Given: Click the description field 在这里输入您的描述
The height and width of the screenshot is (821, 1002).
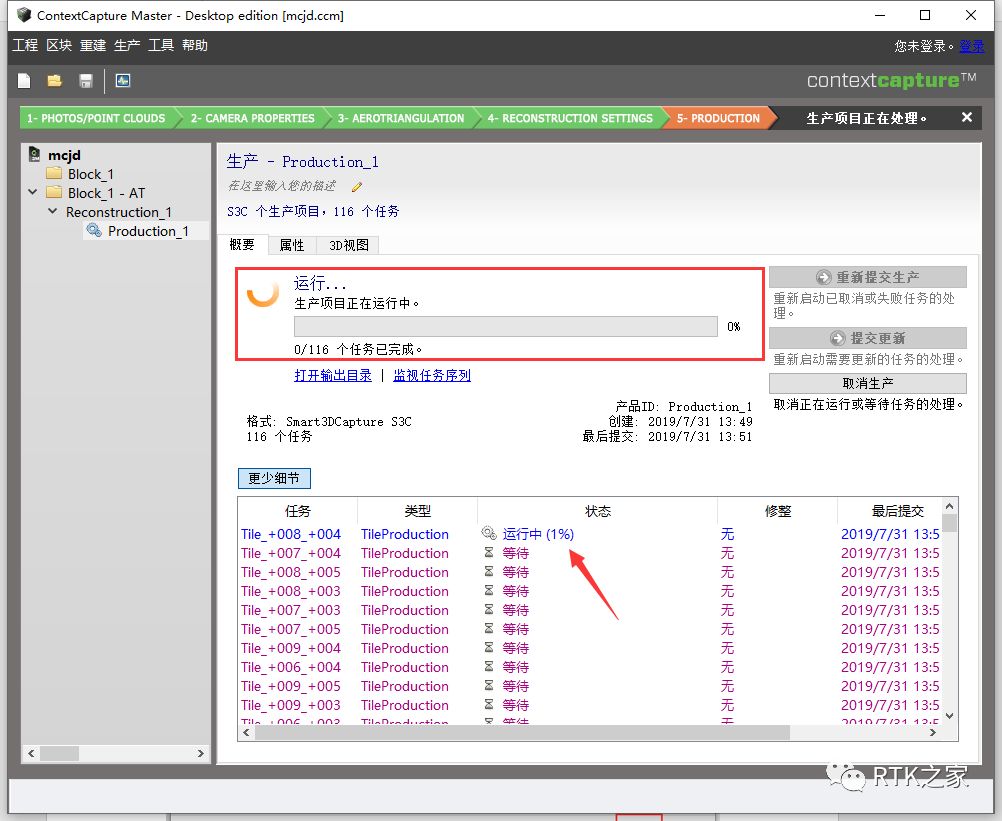Looking at the screenshot, I should 282,186.
